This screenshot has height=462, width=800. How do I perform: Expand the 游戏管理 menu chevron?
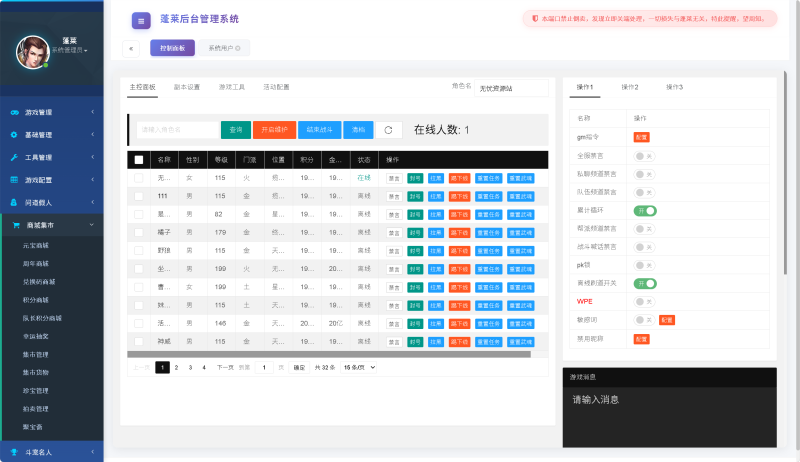point(92,112)
